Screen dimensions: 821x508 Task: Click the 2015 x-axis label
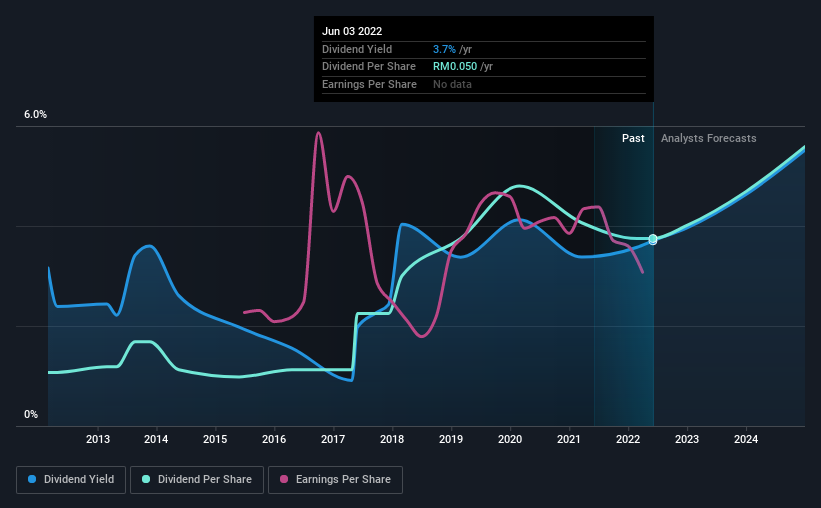[x=215, y=439]
